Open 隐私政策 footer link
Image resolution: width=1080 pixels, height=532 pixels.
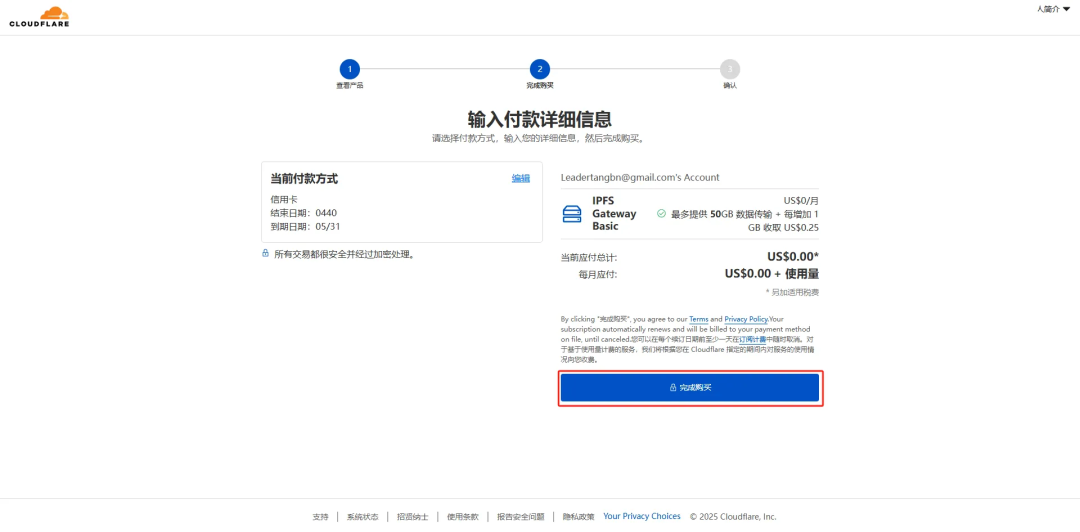[x=579, y=517]
